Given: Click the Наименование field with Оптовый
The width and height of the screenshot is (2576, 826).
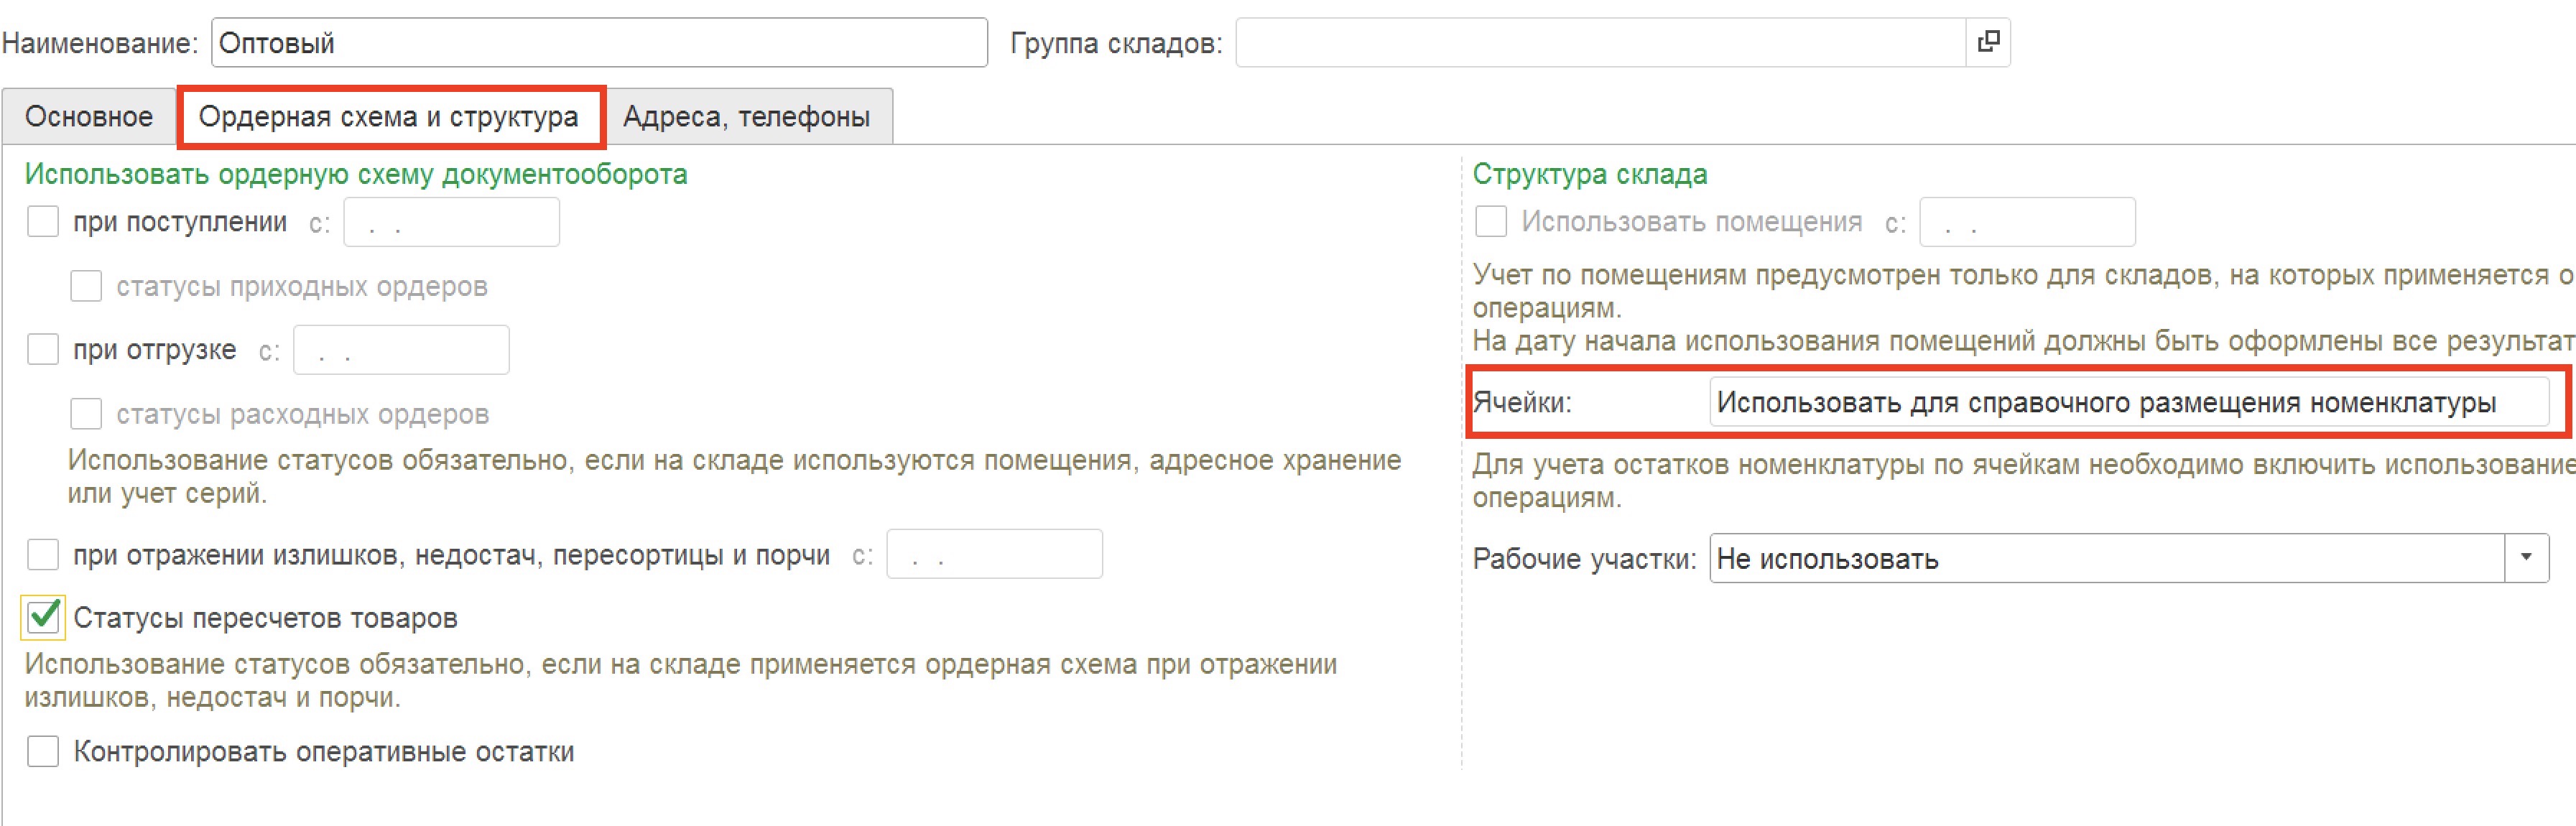Looking at the screenshot, I should point(599,43).
